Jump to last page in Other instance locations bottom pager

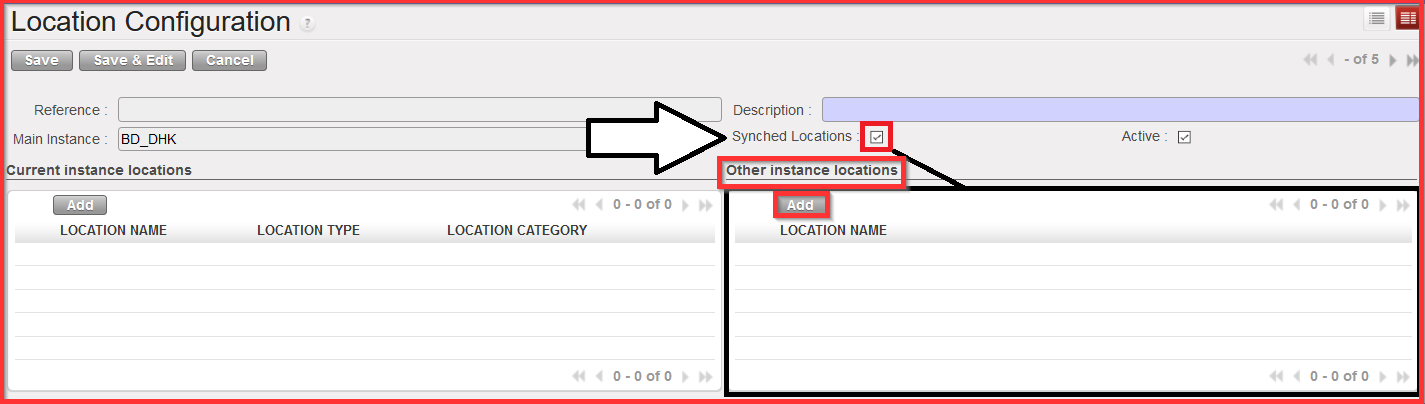[x=1402, y=377]
